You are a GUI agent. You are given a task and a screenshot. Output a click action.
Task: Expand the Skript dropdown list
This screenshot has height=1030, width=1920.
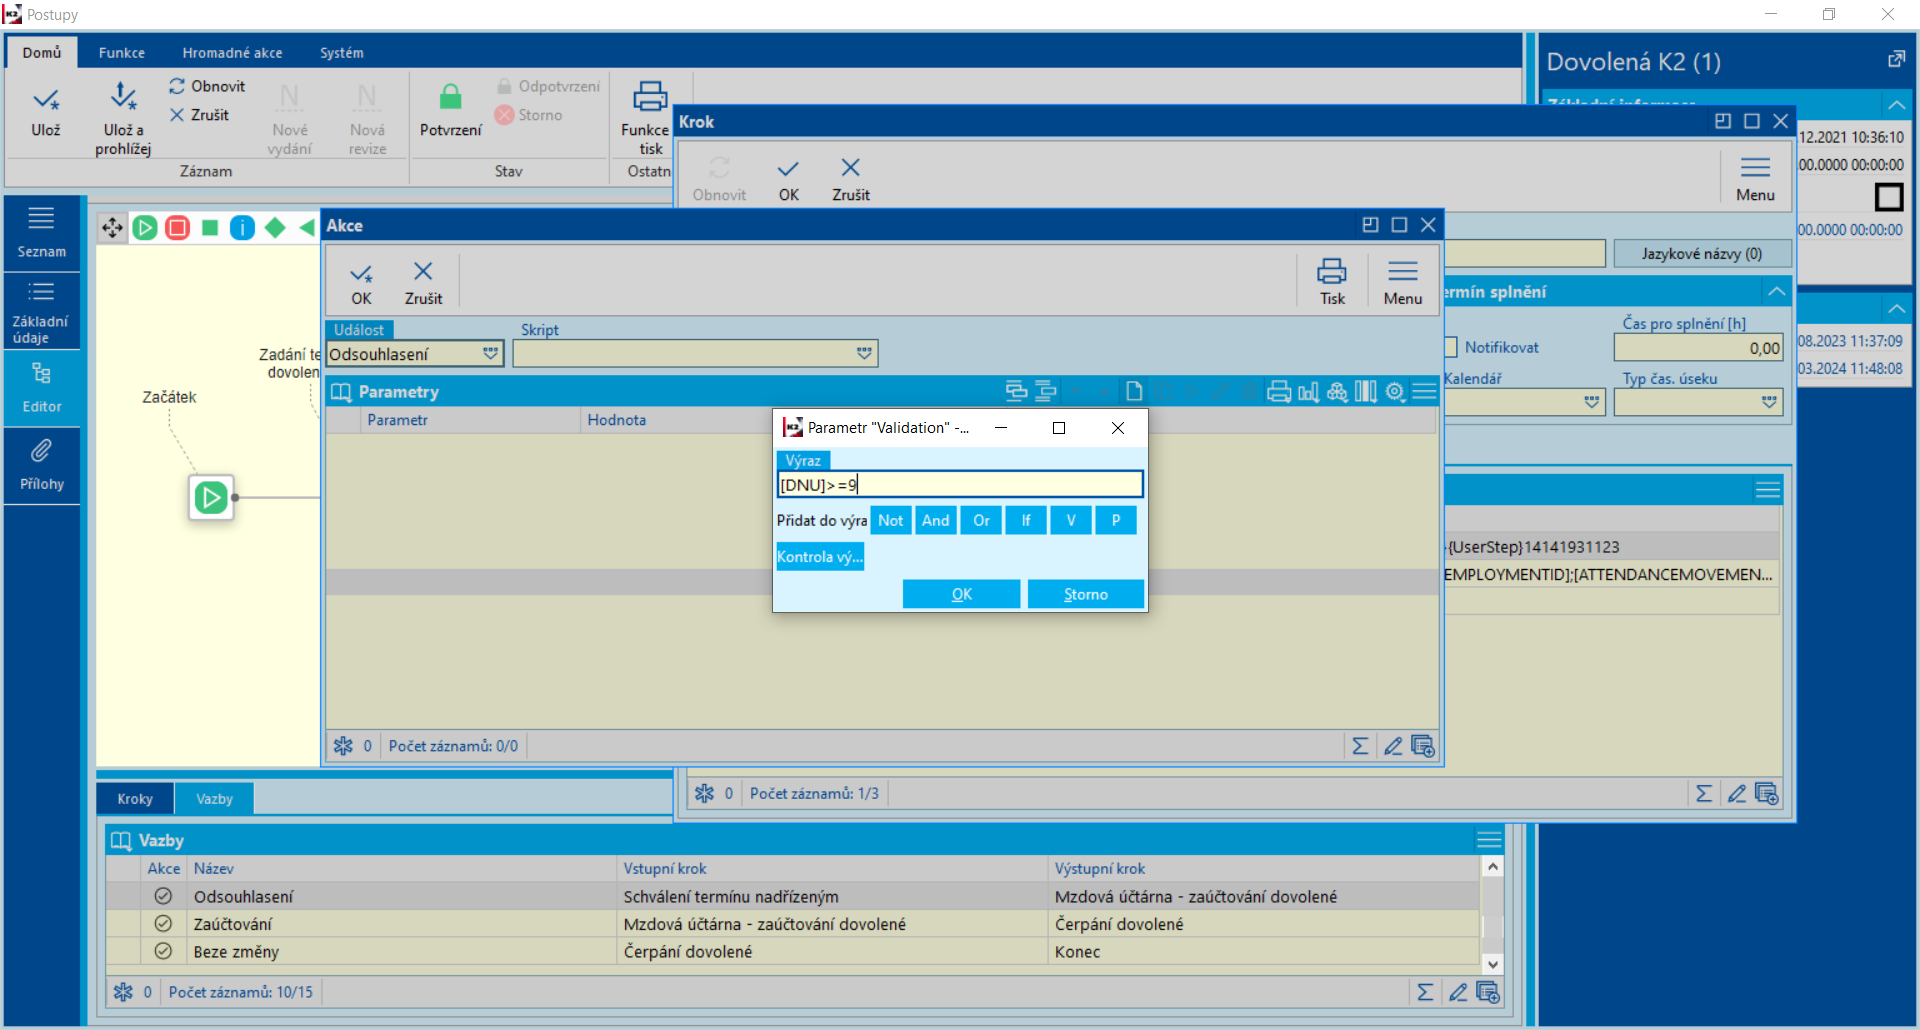click(x=864, y=354)
